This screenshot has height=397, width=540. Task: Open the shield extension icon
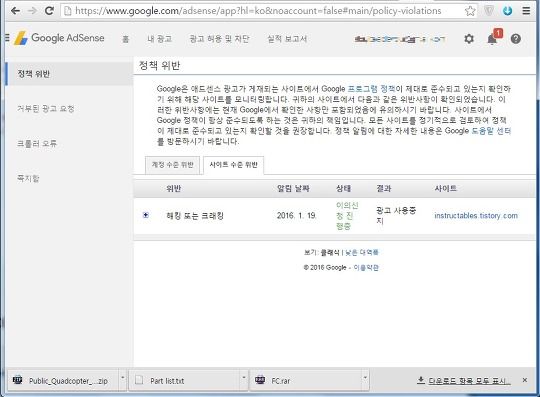tap(489, 11)
